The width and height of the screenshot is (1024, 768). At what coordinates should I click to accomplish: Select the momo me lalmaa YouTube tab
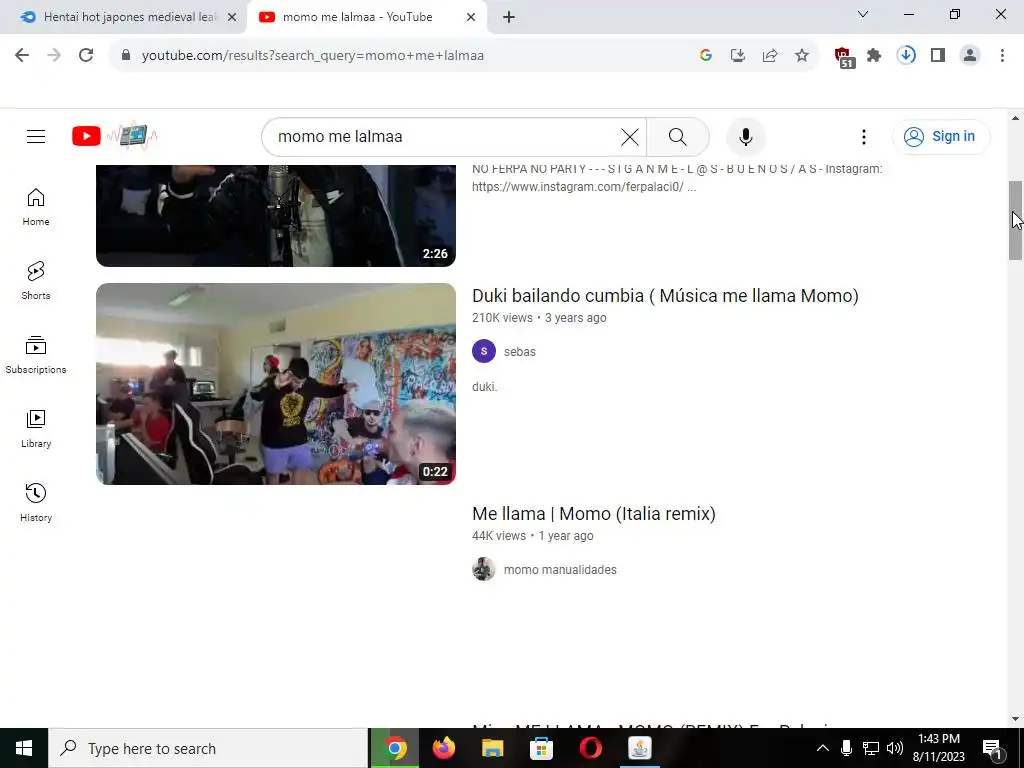(x=358, y=17)
